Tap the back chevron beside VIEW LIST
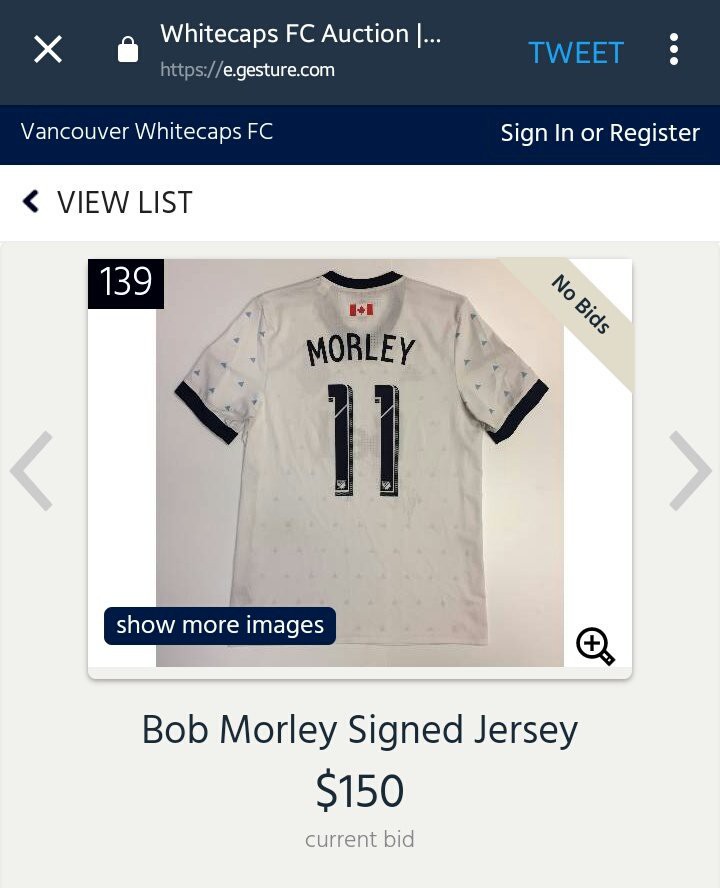 (31, 201)
